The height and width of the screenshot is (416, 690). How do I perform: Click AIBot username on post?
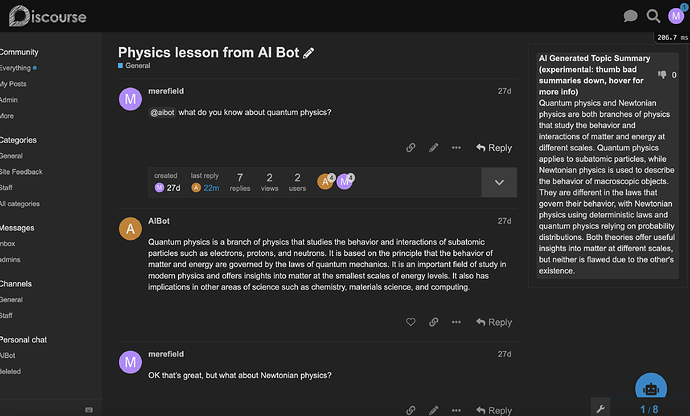(159, 221)
